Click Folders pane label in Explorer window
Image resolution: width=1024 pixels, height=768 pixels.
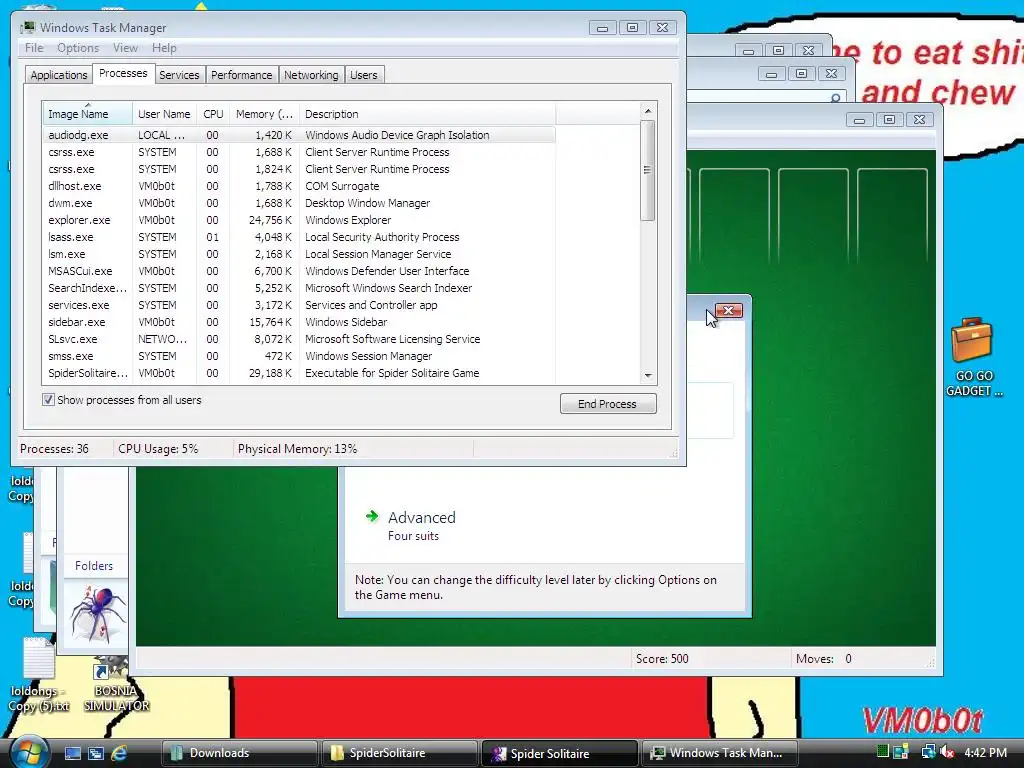pyautogui.click(x=93, y=566)
